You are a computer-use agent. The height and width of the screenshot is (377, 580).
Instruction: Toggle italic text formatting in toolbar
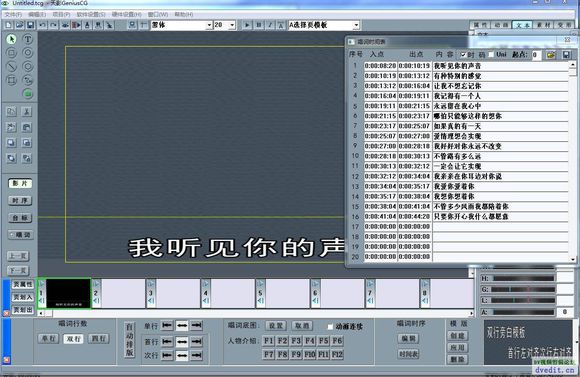270,25
